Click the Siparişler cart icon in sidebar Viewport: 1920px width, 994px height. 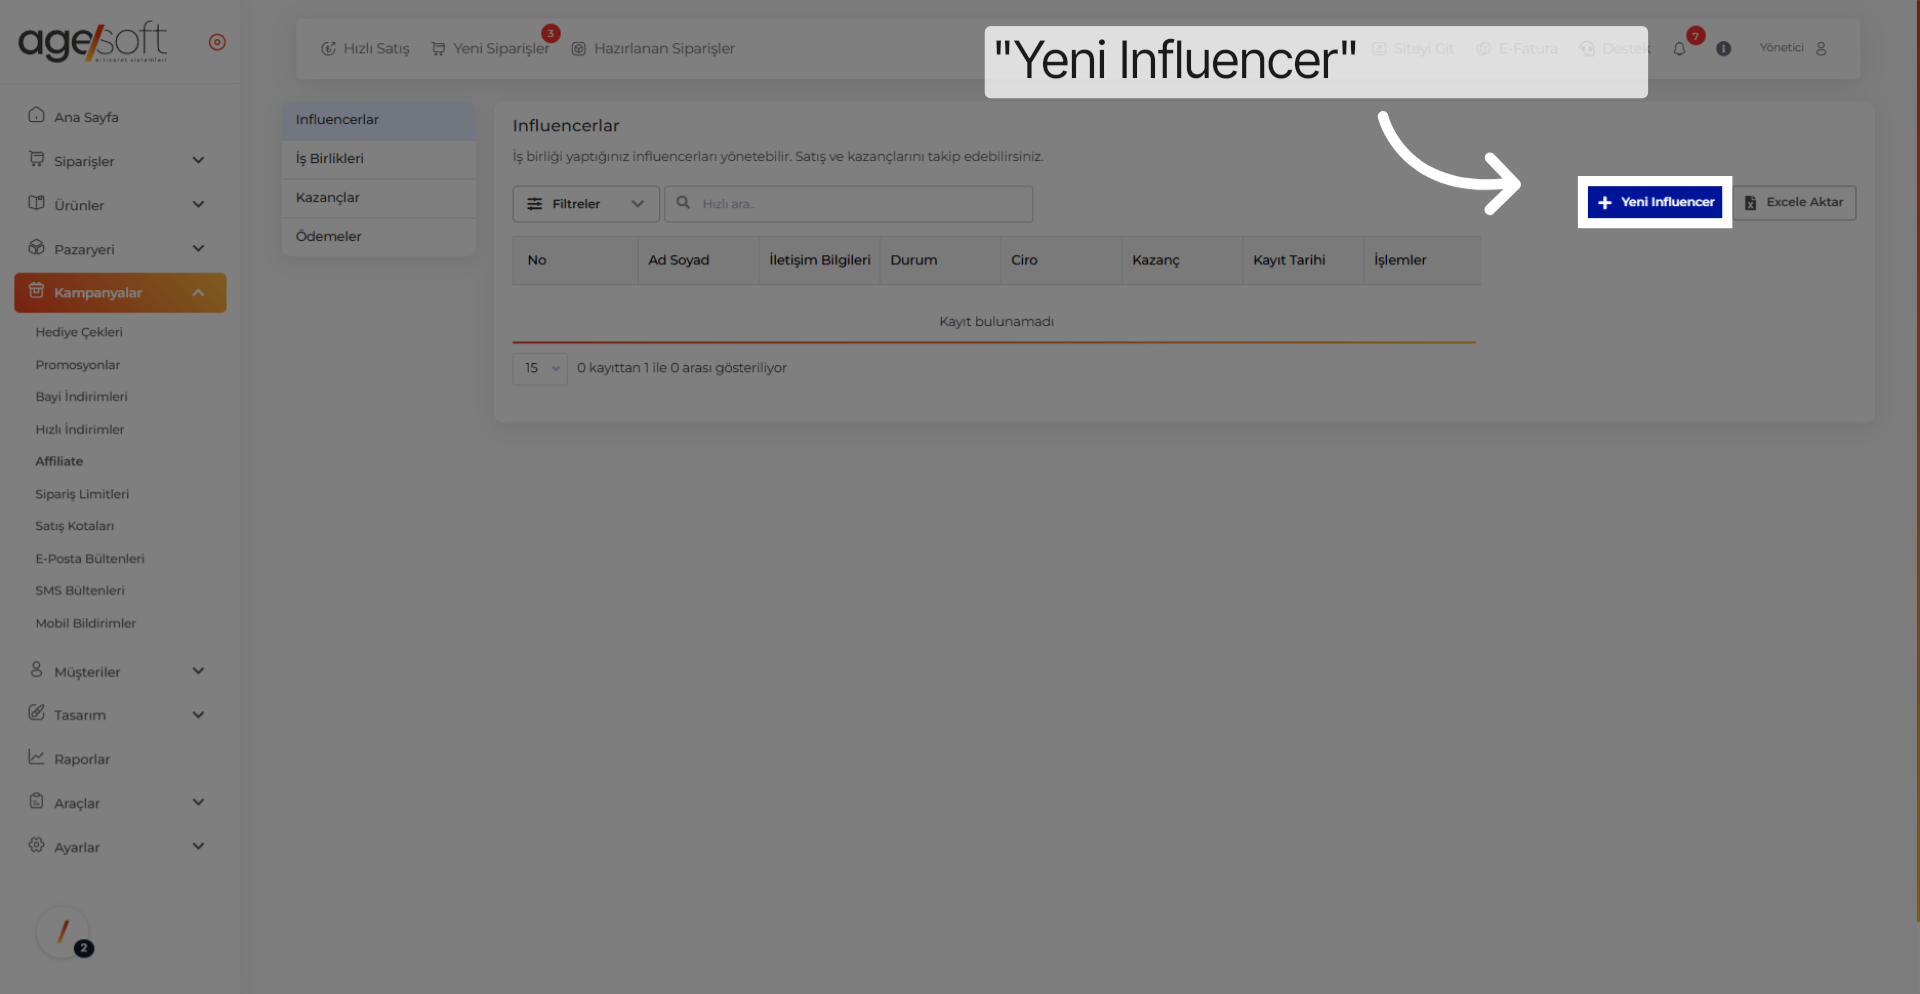[36, 159]
